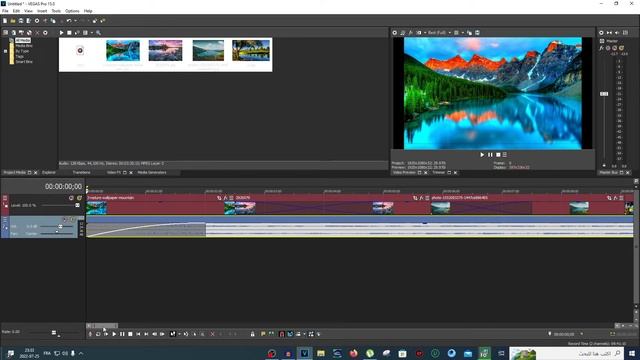
Task: Click the Save Snapshot icon in preview
Action: [x=477, y=33]
